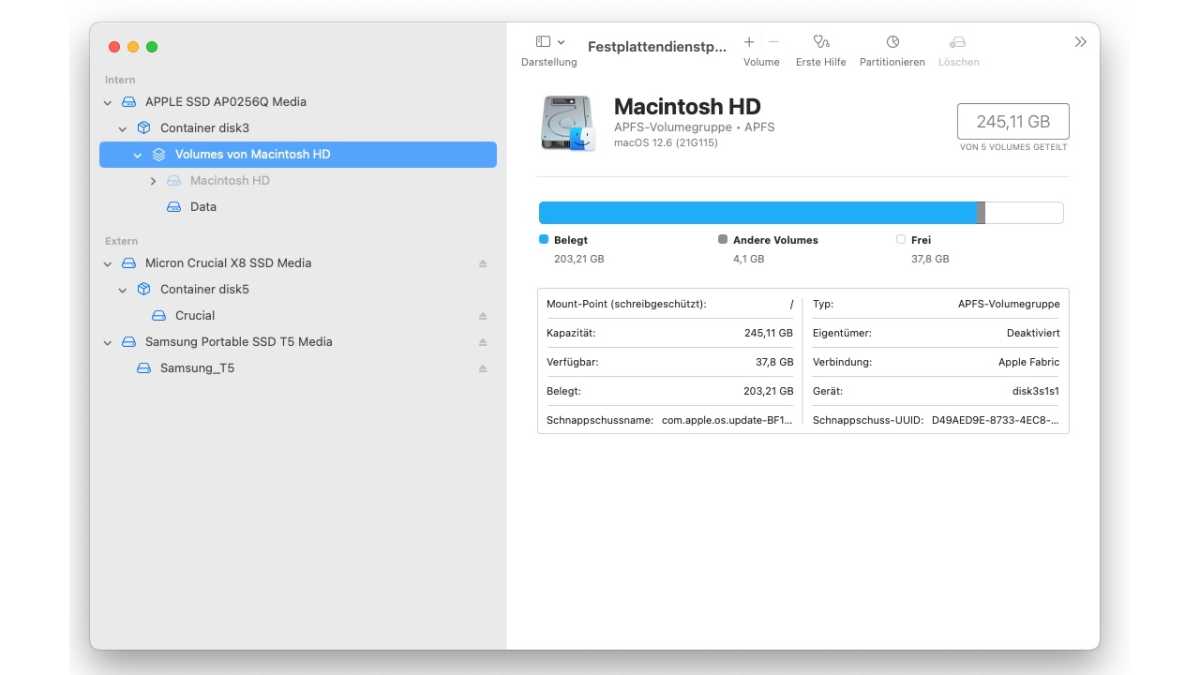Click the greyed Macintosh HD volume icon
The width and height of the screenshot is (1200, 675).
(x=174, y=181)
